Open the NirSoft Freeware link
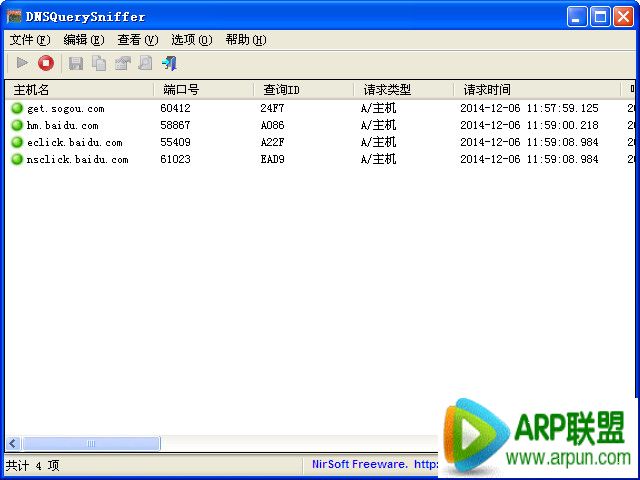The image size is (640, 480). [x=374, y=464]
